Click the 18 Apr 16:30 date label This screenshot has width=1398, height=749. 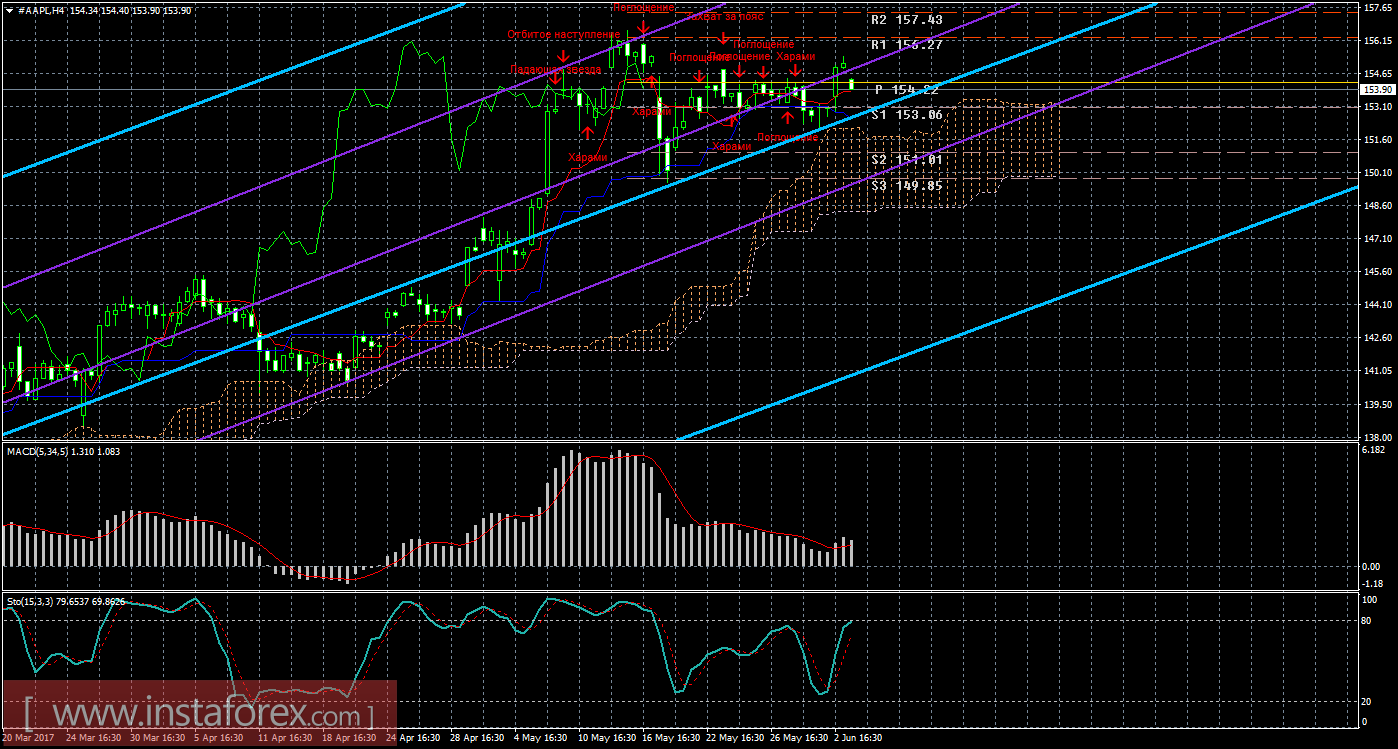(x=349, y=739)
